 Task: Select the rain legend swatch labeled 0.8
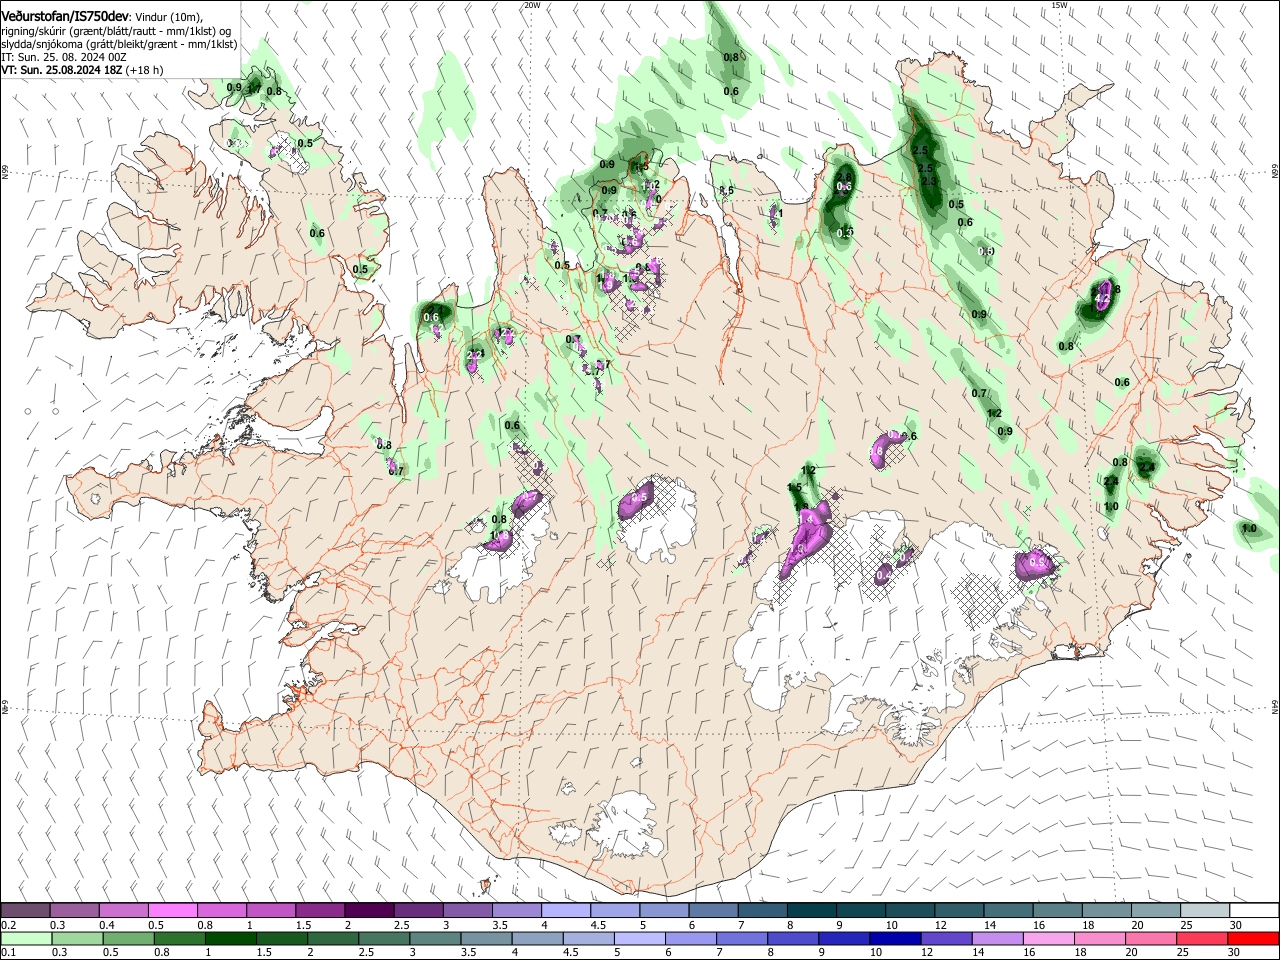[x=180, y=938]
